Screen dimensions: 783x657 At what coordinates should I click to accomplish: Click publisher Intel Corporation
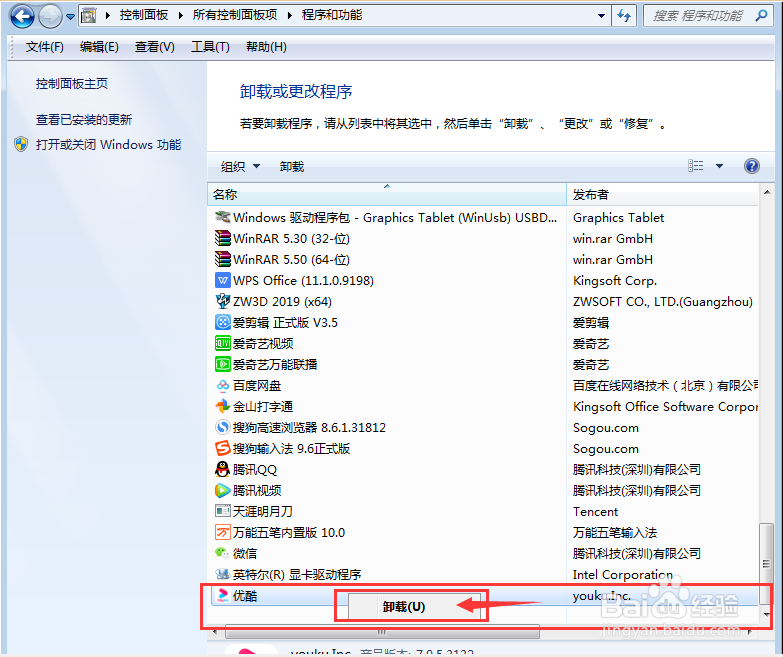[x=623, y=575]
